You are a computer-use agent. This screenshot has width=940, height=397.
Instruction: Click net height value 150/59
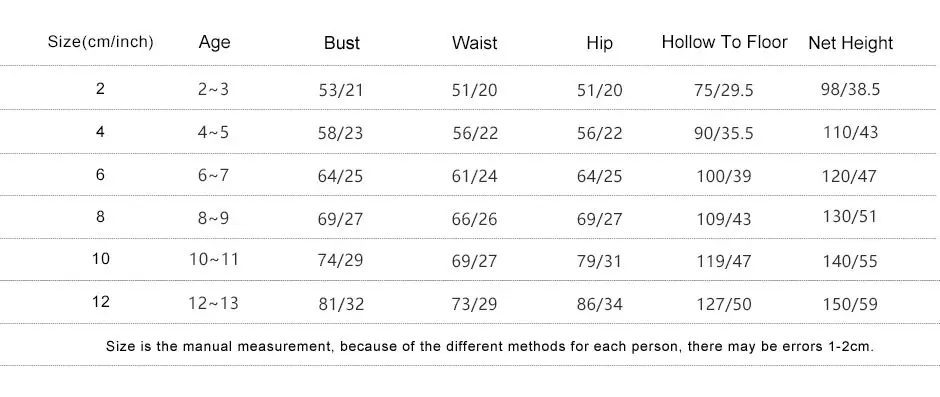(851, 305)
